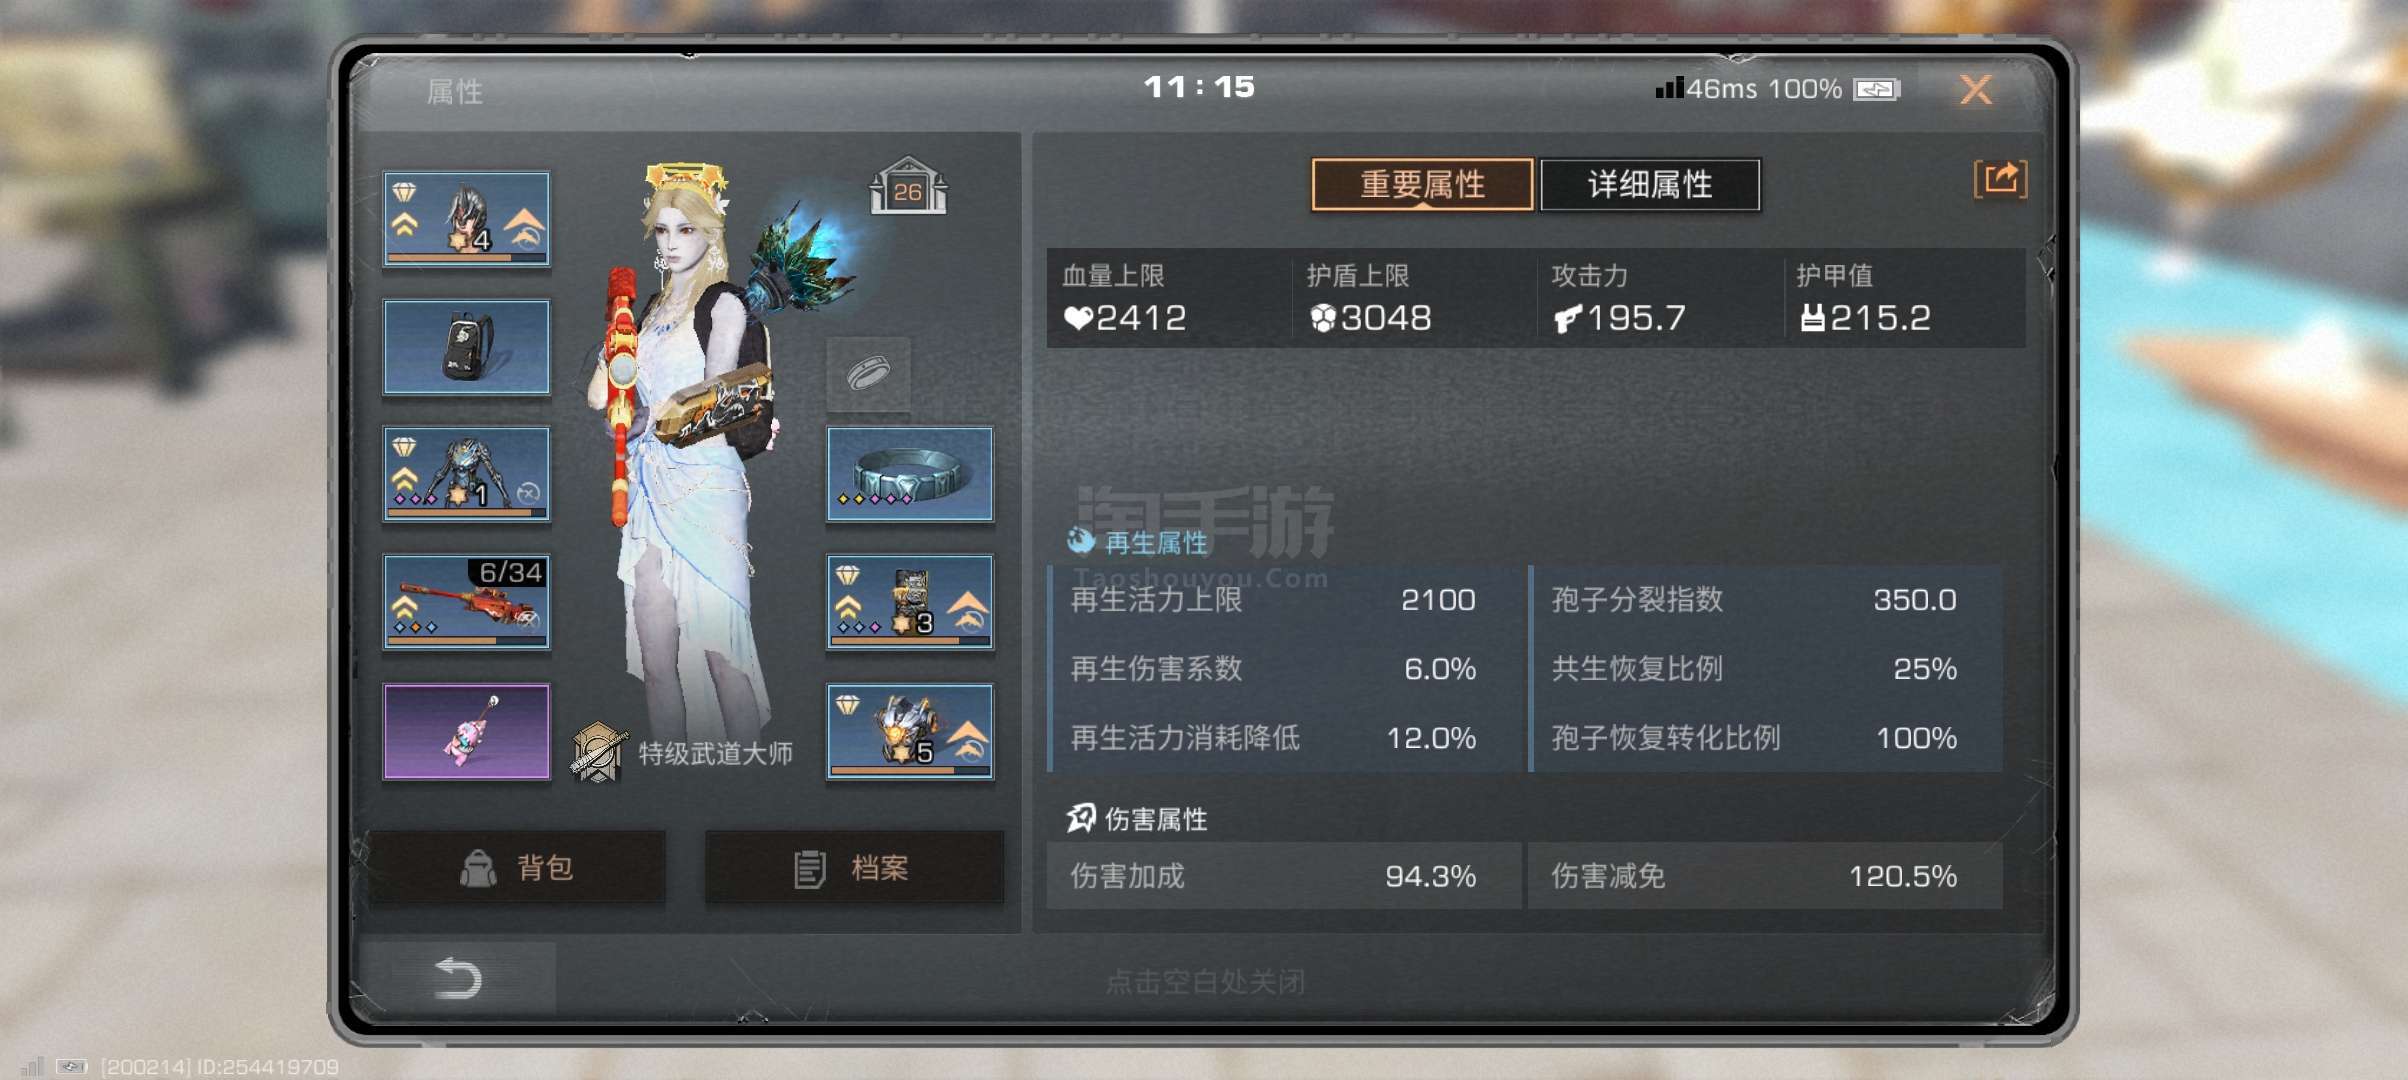Image resolution: width=2408 pixels, height=1080 pixels.
Task: Select the blue ring accessory slot
Action: point(909,474)
